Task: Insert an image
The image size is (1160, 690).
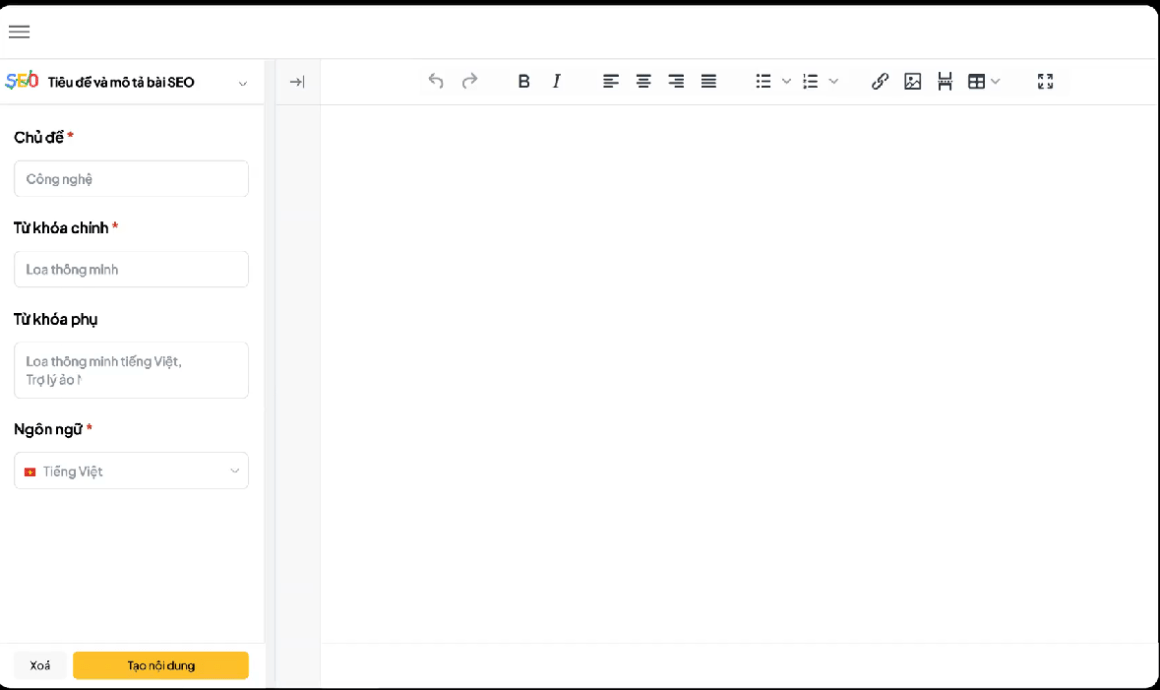Action: (x=912, y=81)
